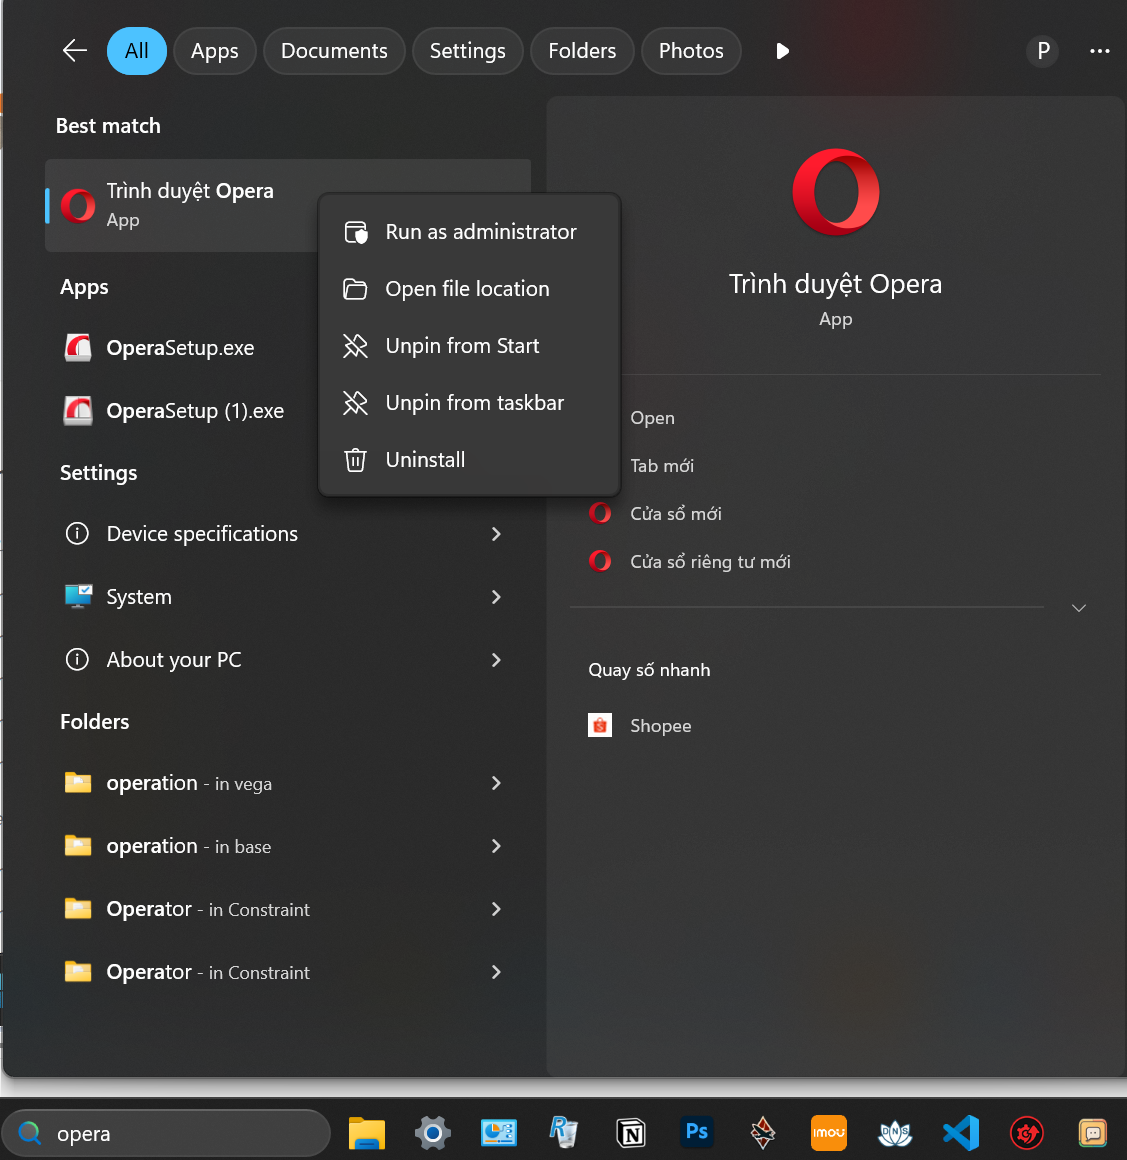Viewport: 1127px width, 1160px height.
Task: Select Uninstall from context menu
Action: click(x=425, y=460)
